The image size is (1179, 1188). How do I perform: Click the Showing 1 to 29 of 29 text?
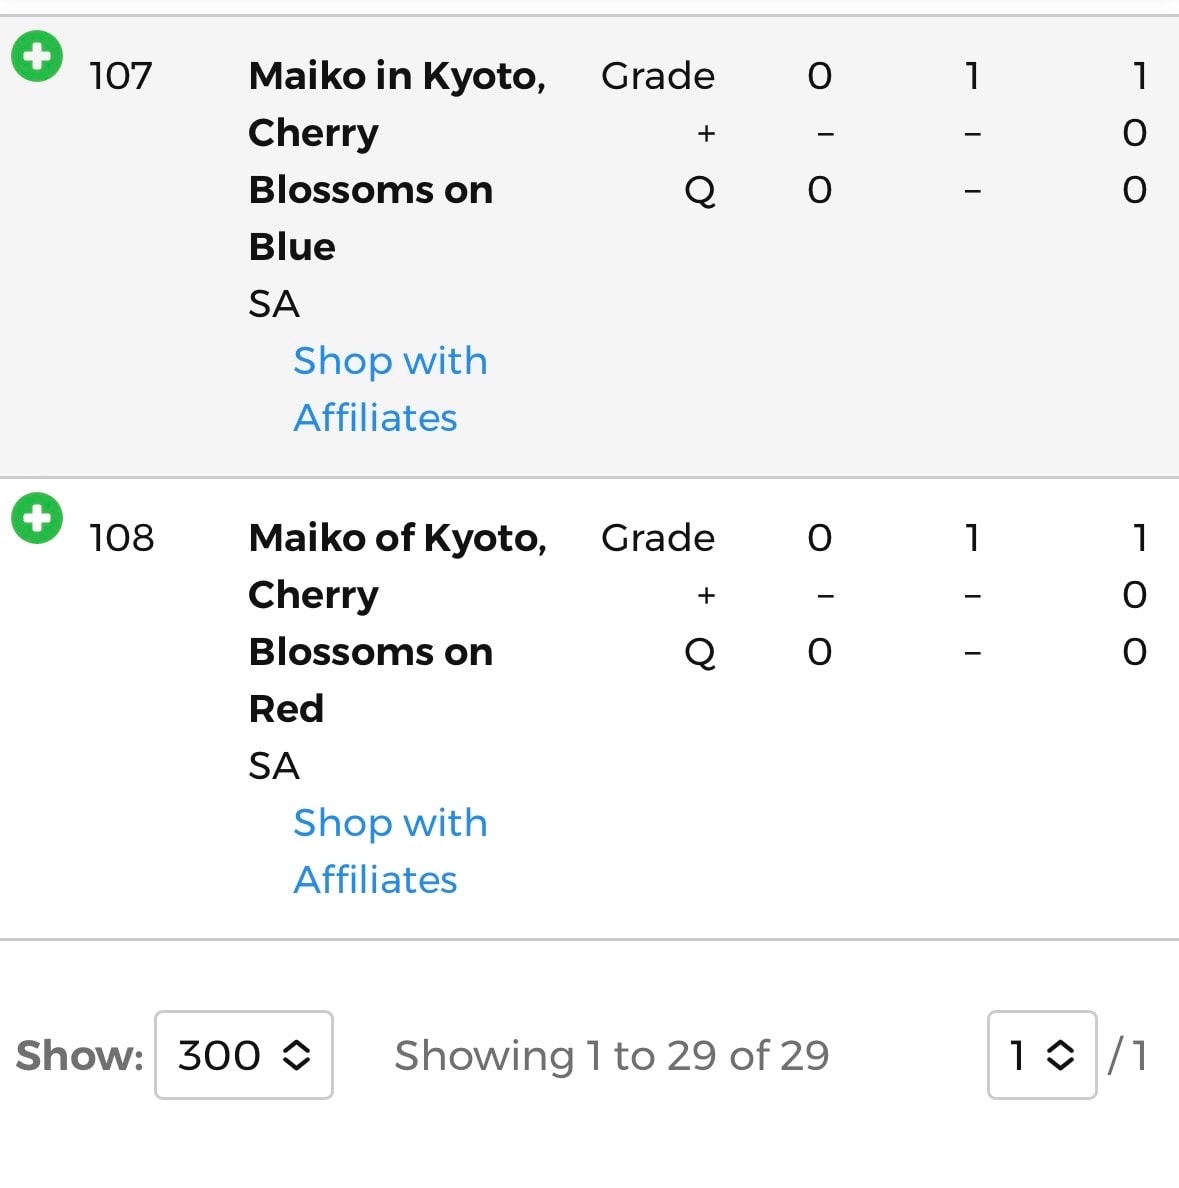pyautogui.click(x=612, y=1055)
